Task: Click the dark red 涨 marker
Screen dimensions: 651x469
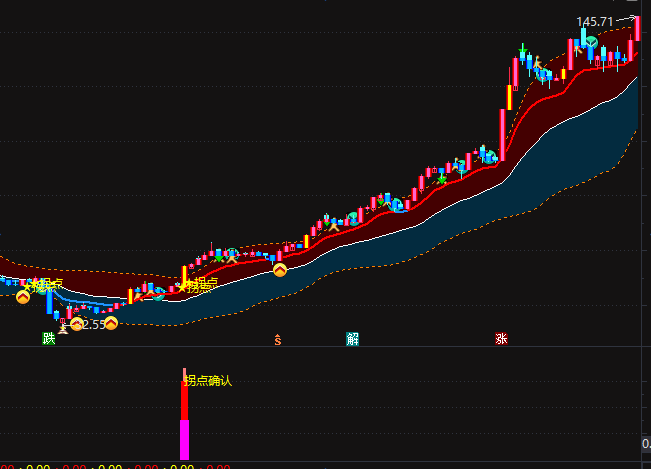Action: pyautogui.click(x=502, y=339)
